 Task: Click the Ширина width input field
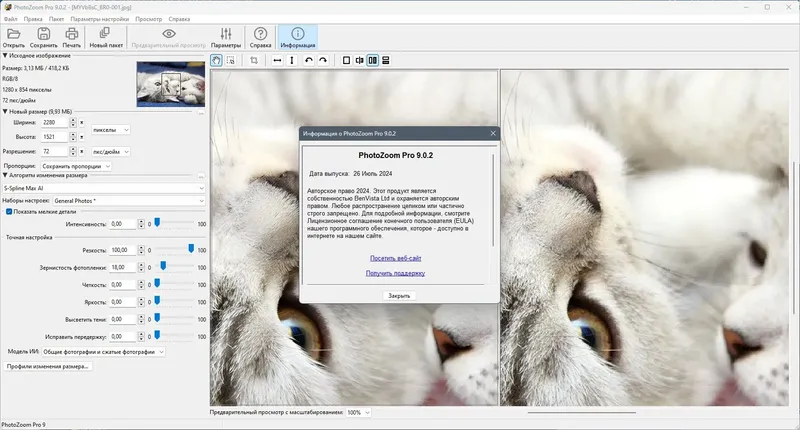(x=55, y=122)
